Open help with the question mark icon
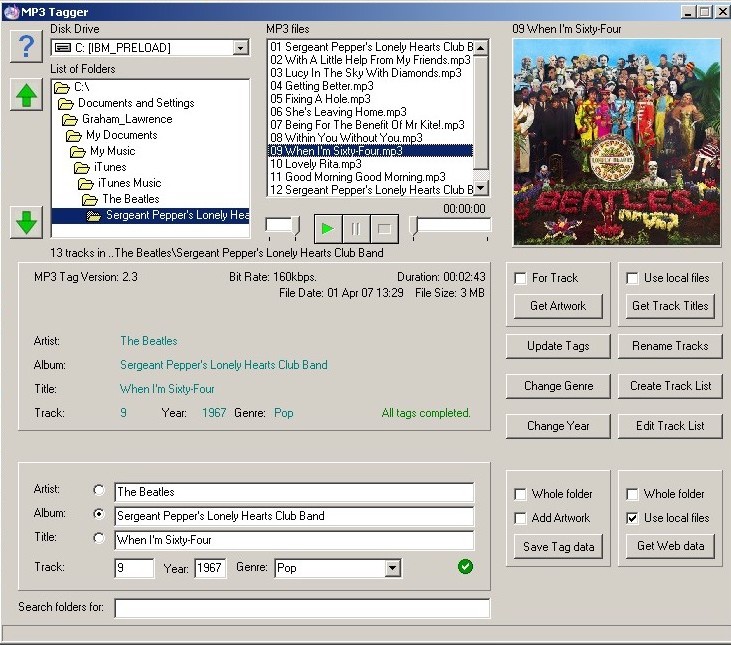Image resolution: width=731 pixels, height=645 pixels. click(26, 46)
